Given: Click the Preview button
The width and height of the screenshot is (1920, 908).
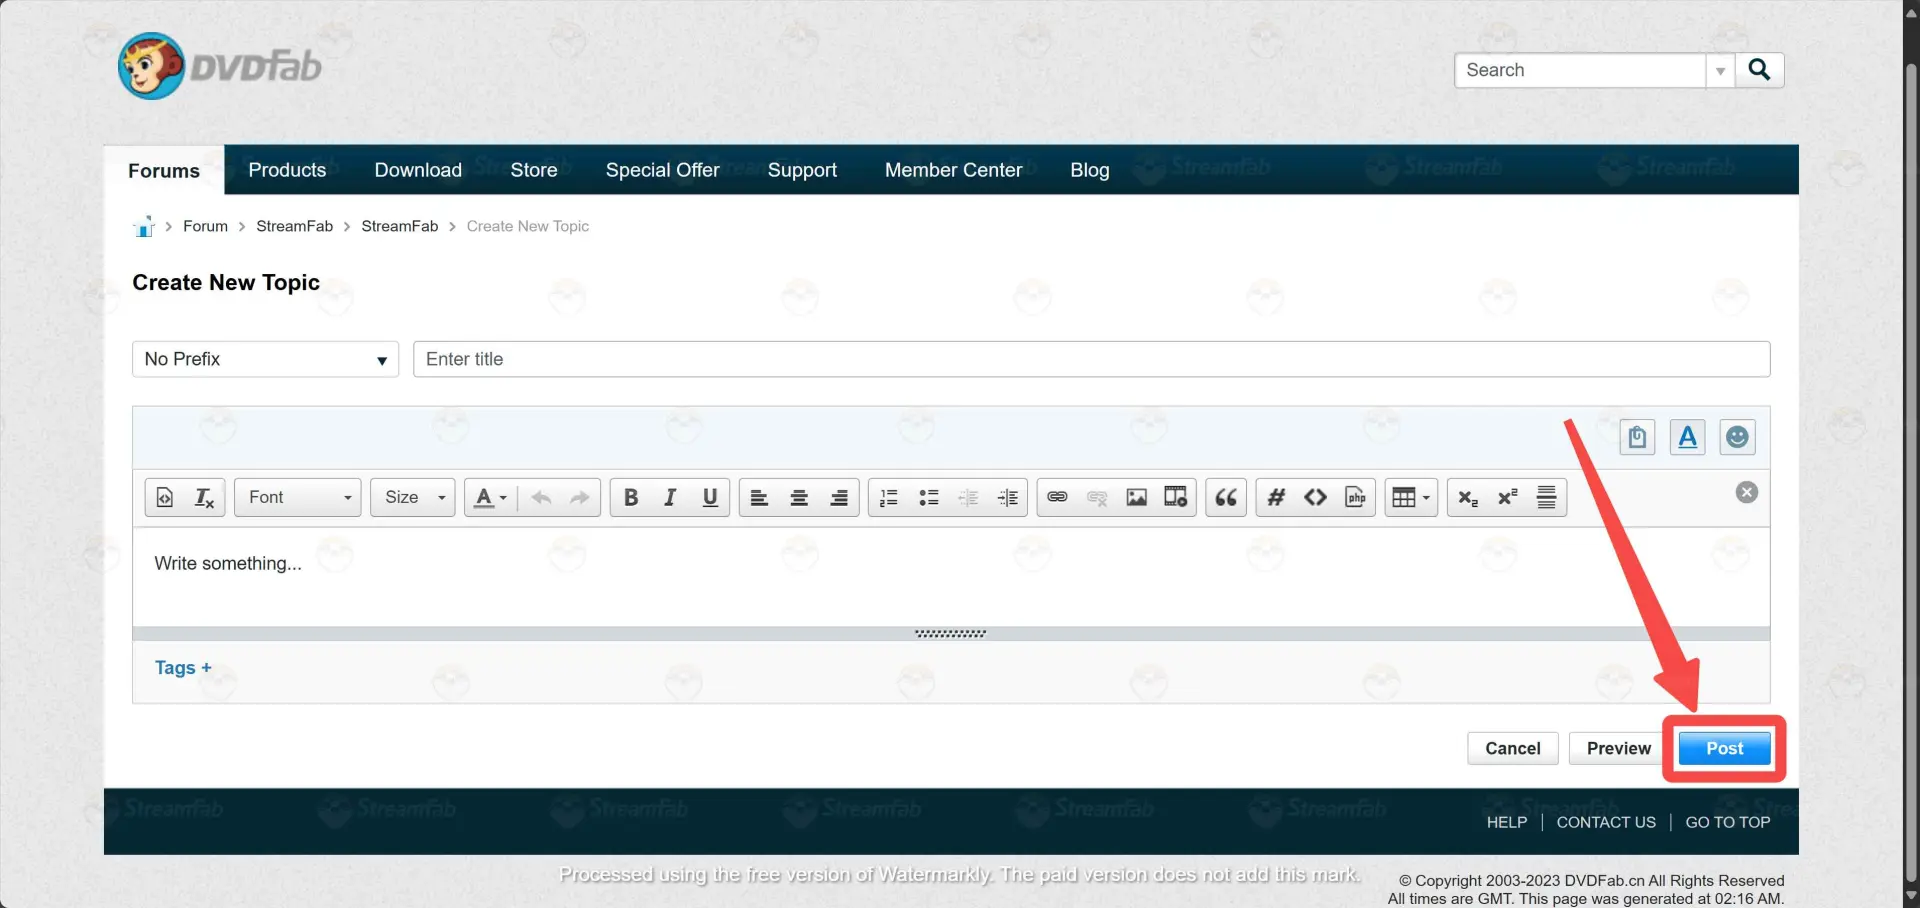Looking at the screenshot, I should click(1618, 748).
